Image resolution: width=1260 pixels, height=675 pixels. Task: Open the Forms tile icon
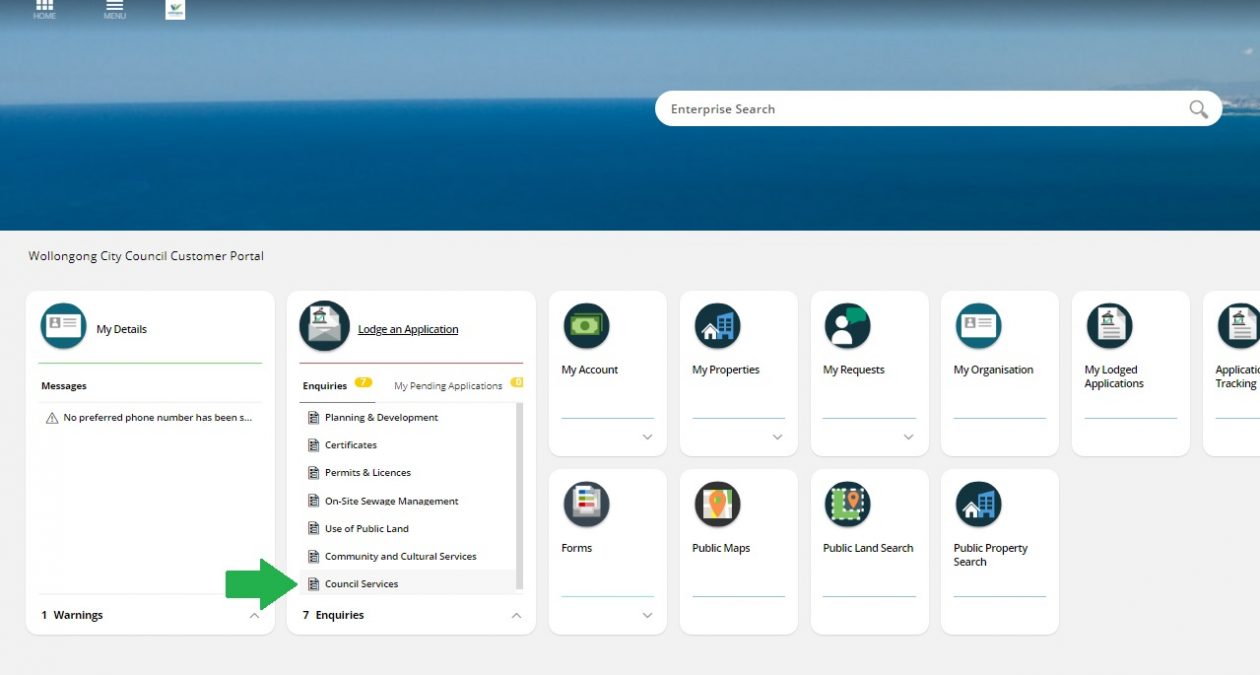586,505
